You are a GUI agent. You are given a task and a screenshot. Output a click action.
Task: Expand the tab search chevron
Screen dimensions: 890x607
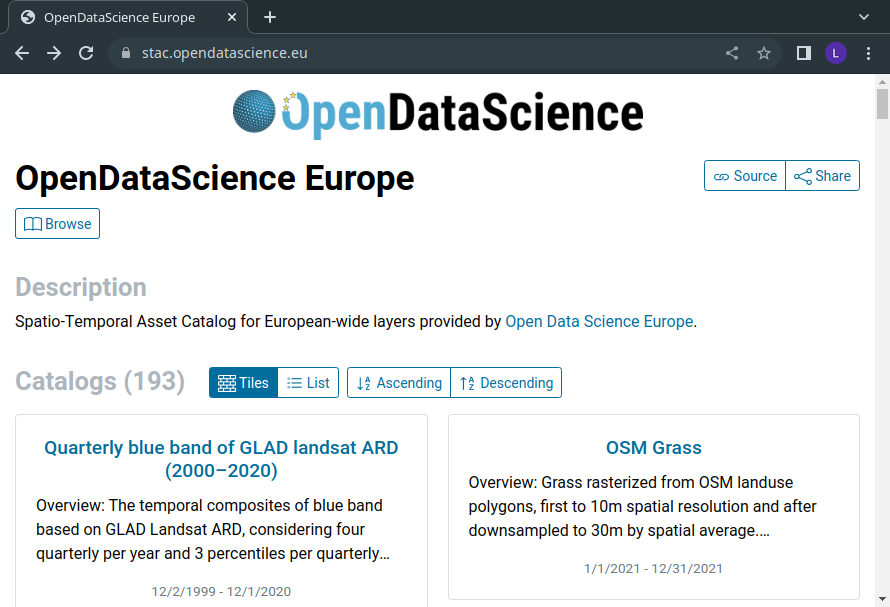pos(863,17)
